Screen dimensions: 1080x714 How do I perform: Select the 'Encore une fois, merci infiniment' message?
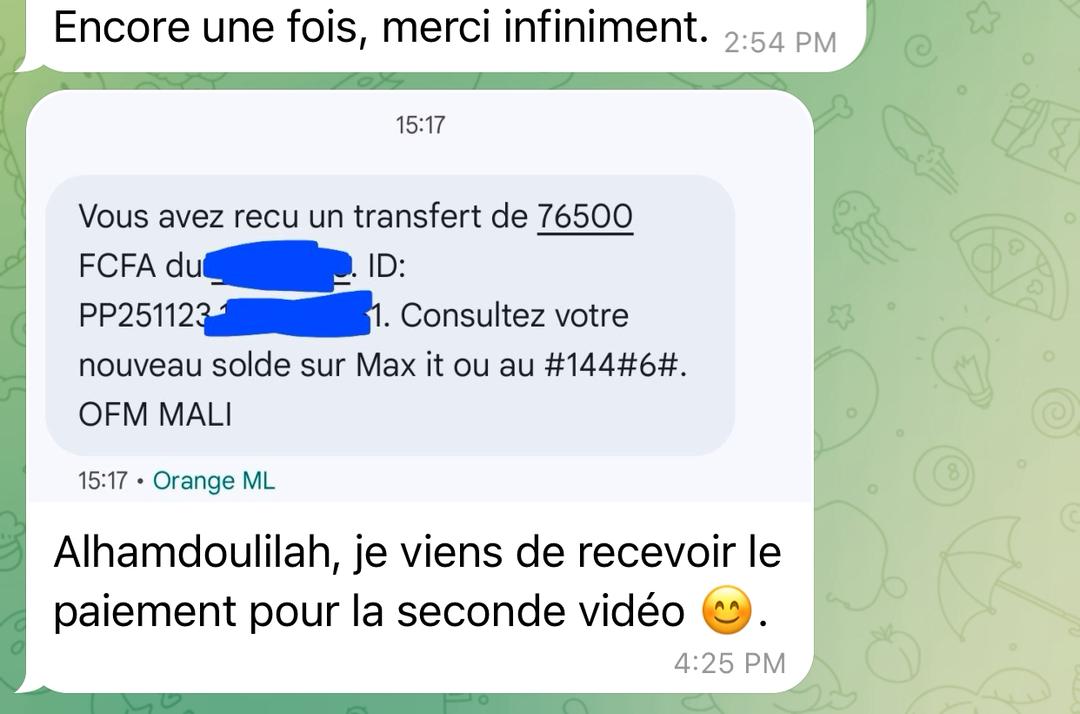coord(381,28)
